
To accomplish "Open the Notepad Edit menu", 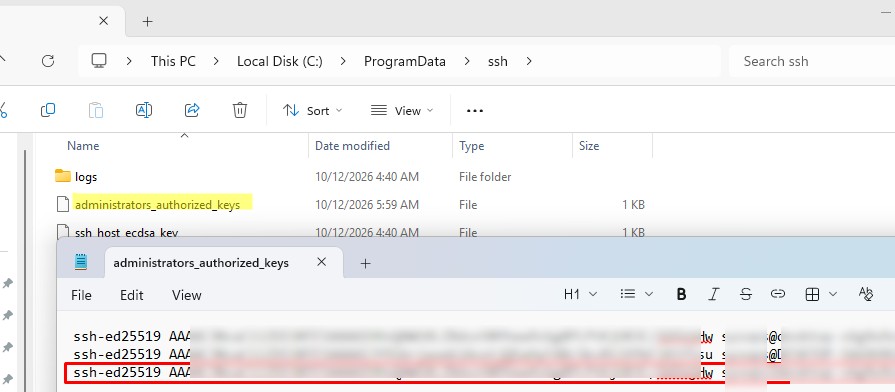I will (131, 295).
